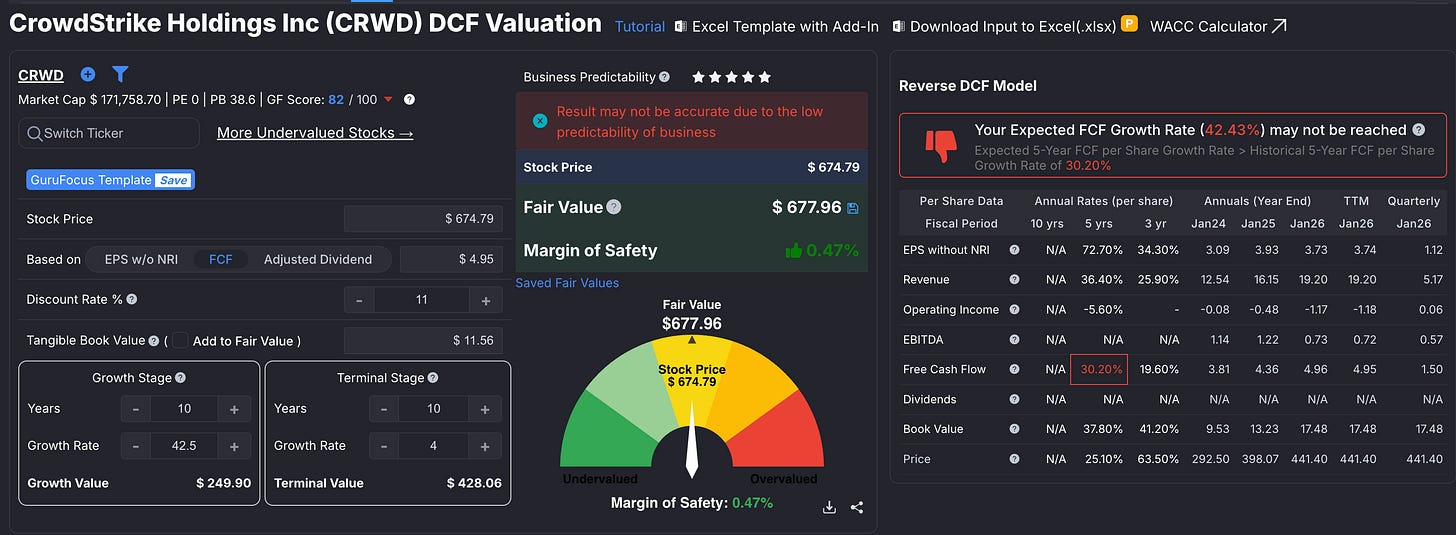
Task: Open the EBITDA row help icon
Action: pyautogui.click(x=1014, y=340)
